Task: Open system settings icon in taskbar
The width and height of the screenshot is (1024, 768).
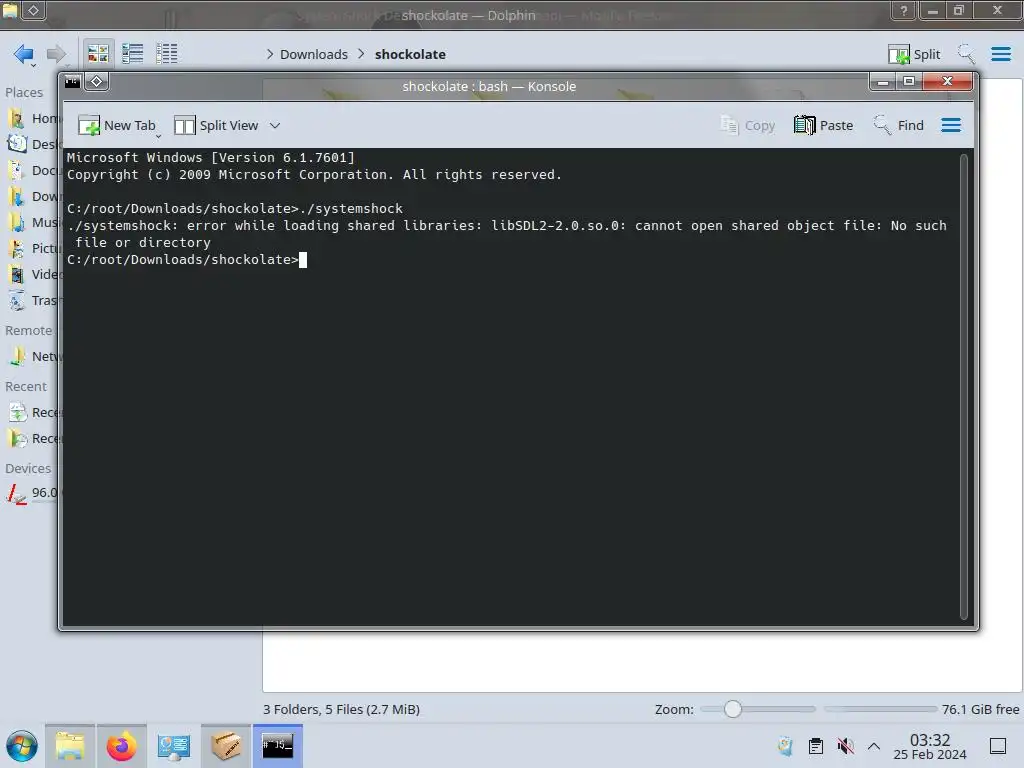Action: [173, 746]
